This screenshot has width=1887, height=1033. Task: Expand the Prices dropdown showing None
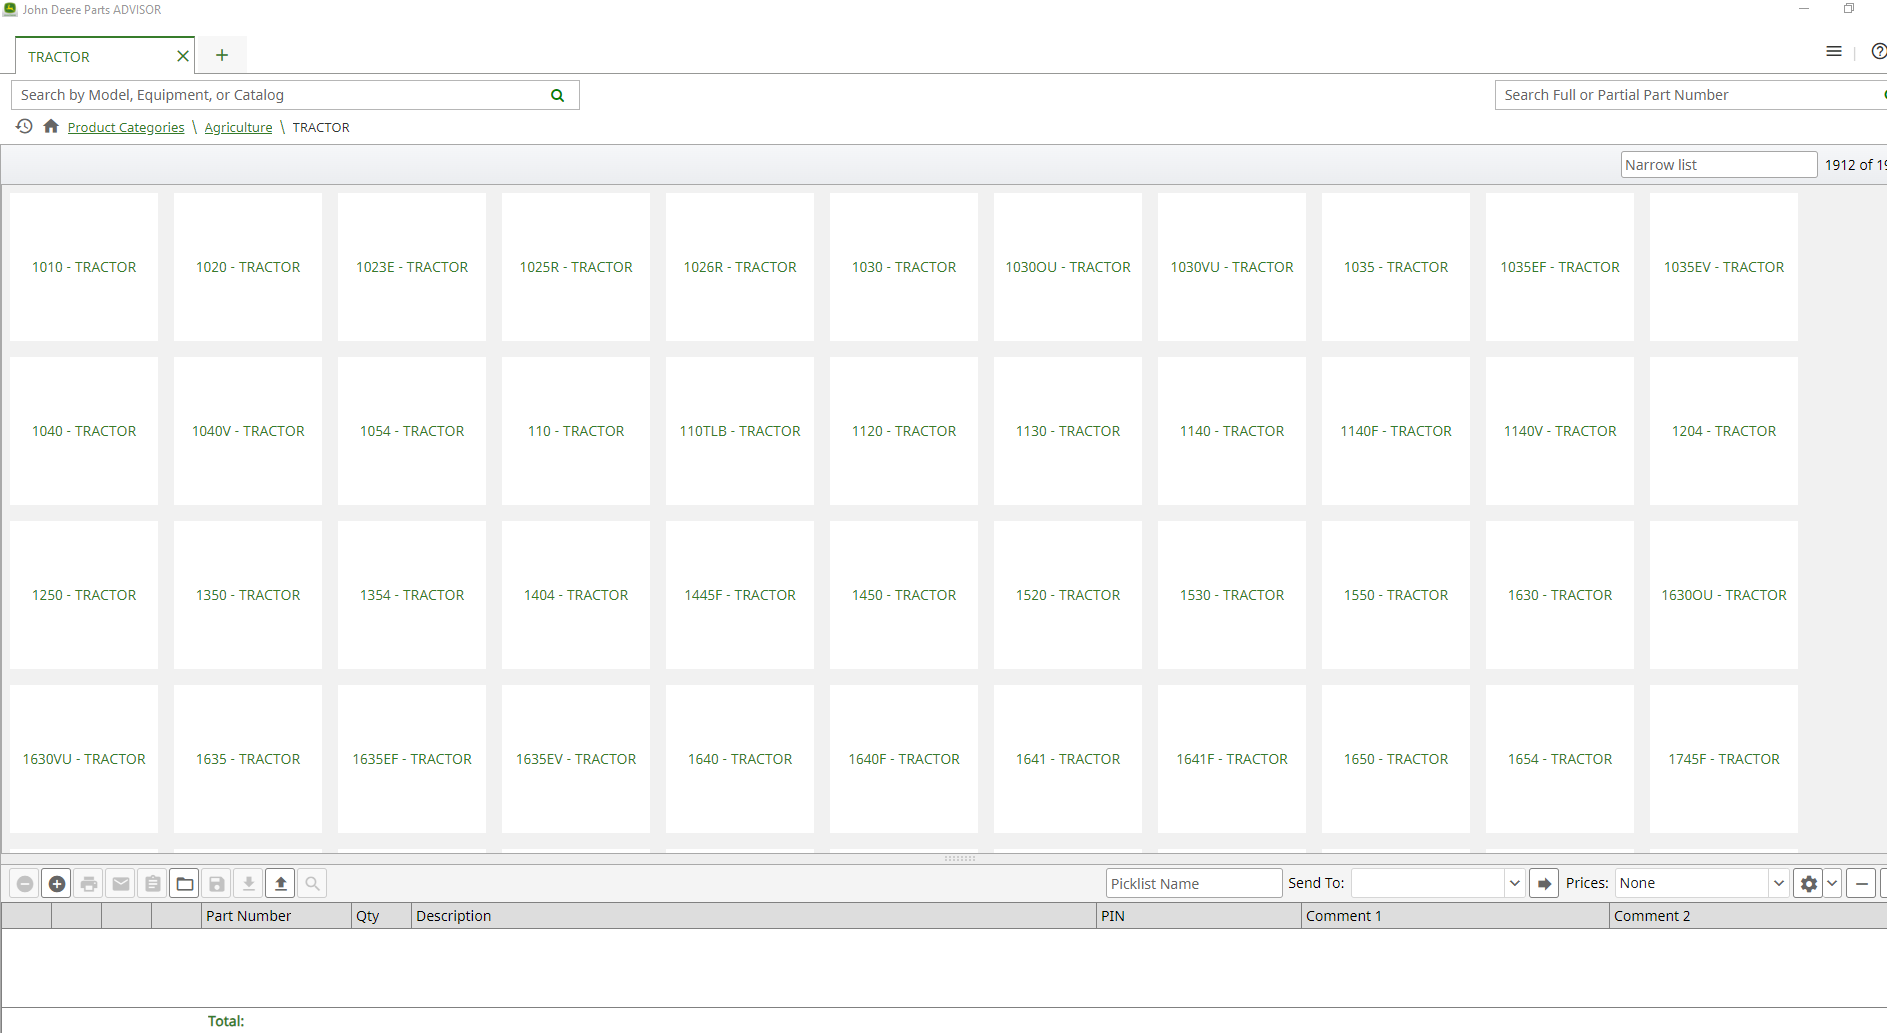(1778, 883)
